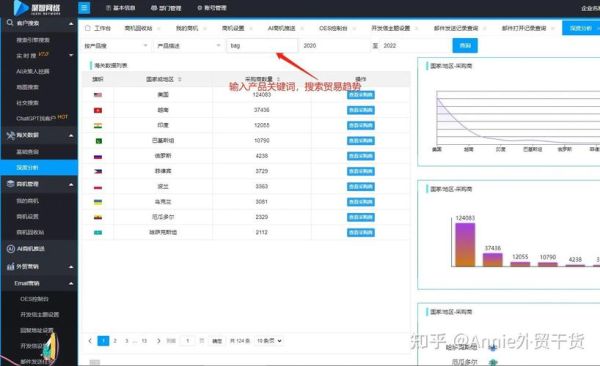Go to previous page arrow
The width and height of the screenshot is (600, 366).
point(90,340)
